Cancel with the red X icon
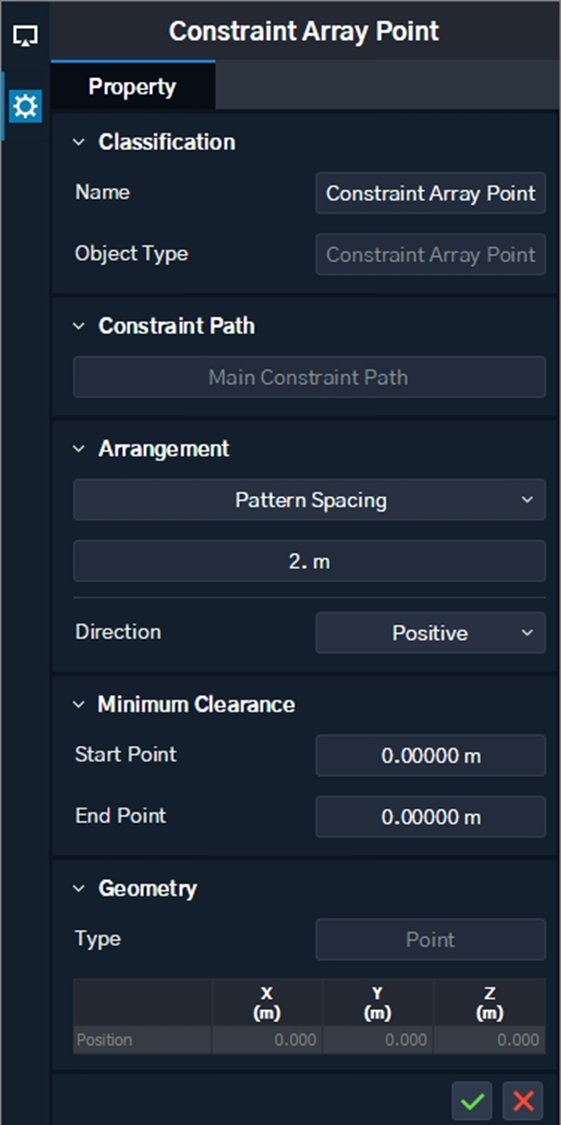 point(523,1101)
